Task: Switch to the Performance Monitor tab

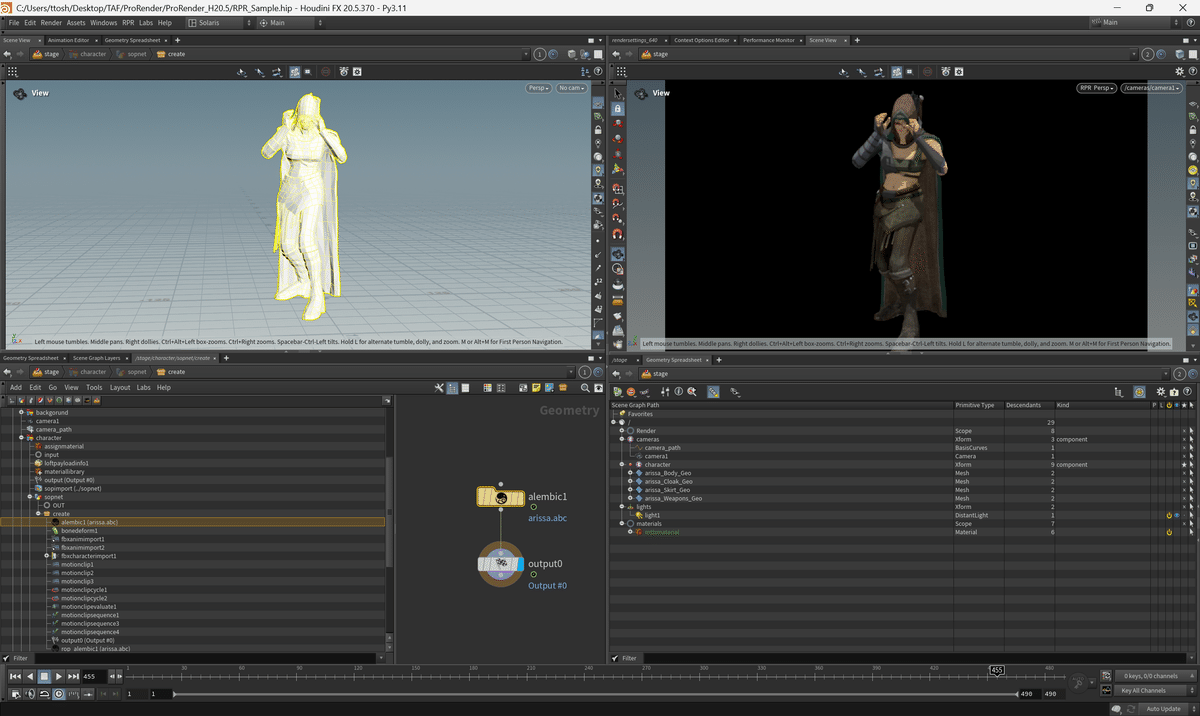Action: (x=769, y=40)
